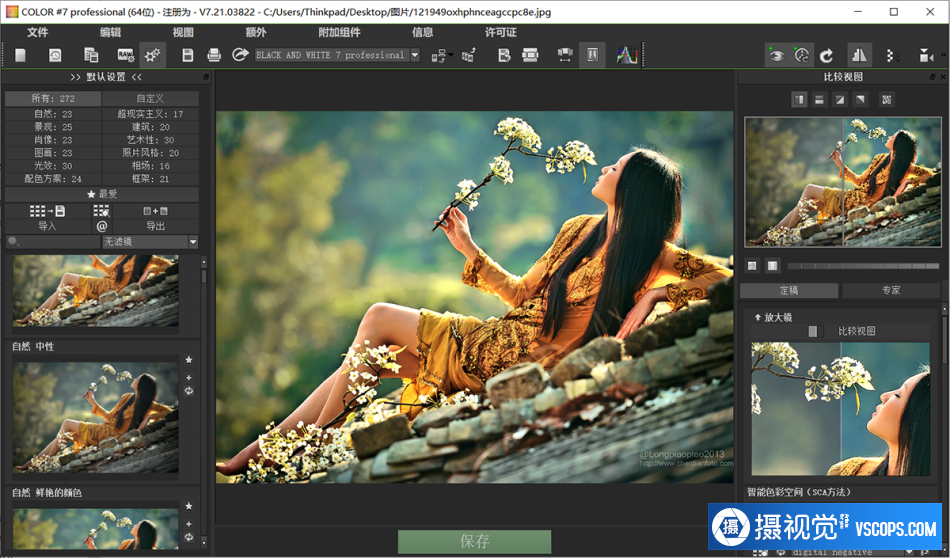
Task: Open the 编辑 menu
Action: point(110,32)
